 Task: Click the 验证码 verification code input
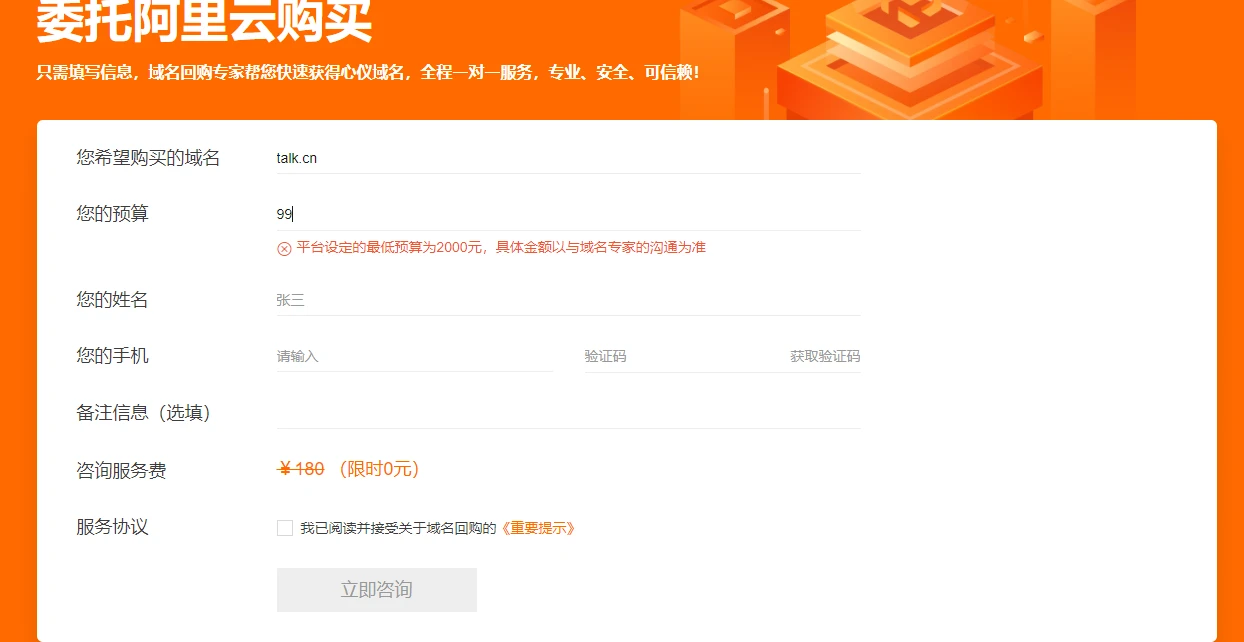coord(680,356)
